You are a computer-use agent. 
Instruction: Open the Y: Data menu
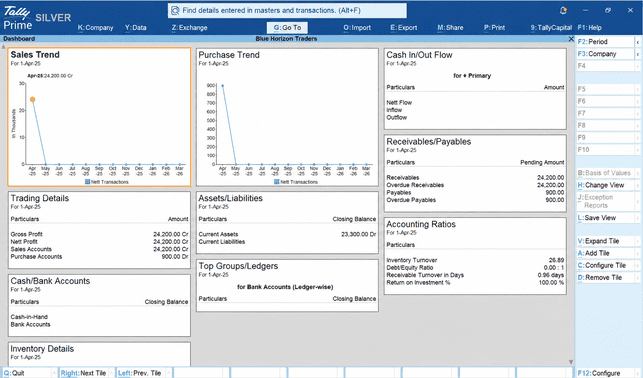coord(136,28)
